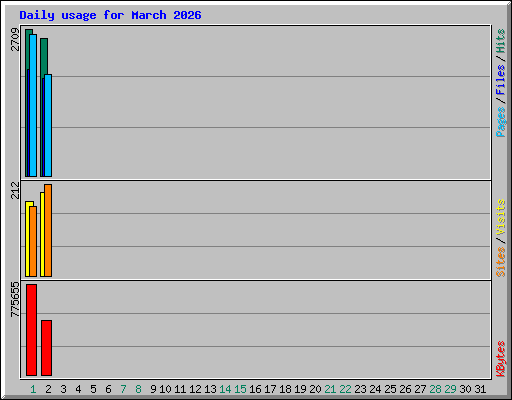Click day label 2 on the x-axis

(48, 389)
